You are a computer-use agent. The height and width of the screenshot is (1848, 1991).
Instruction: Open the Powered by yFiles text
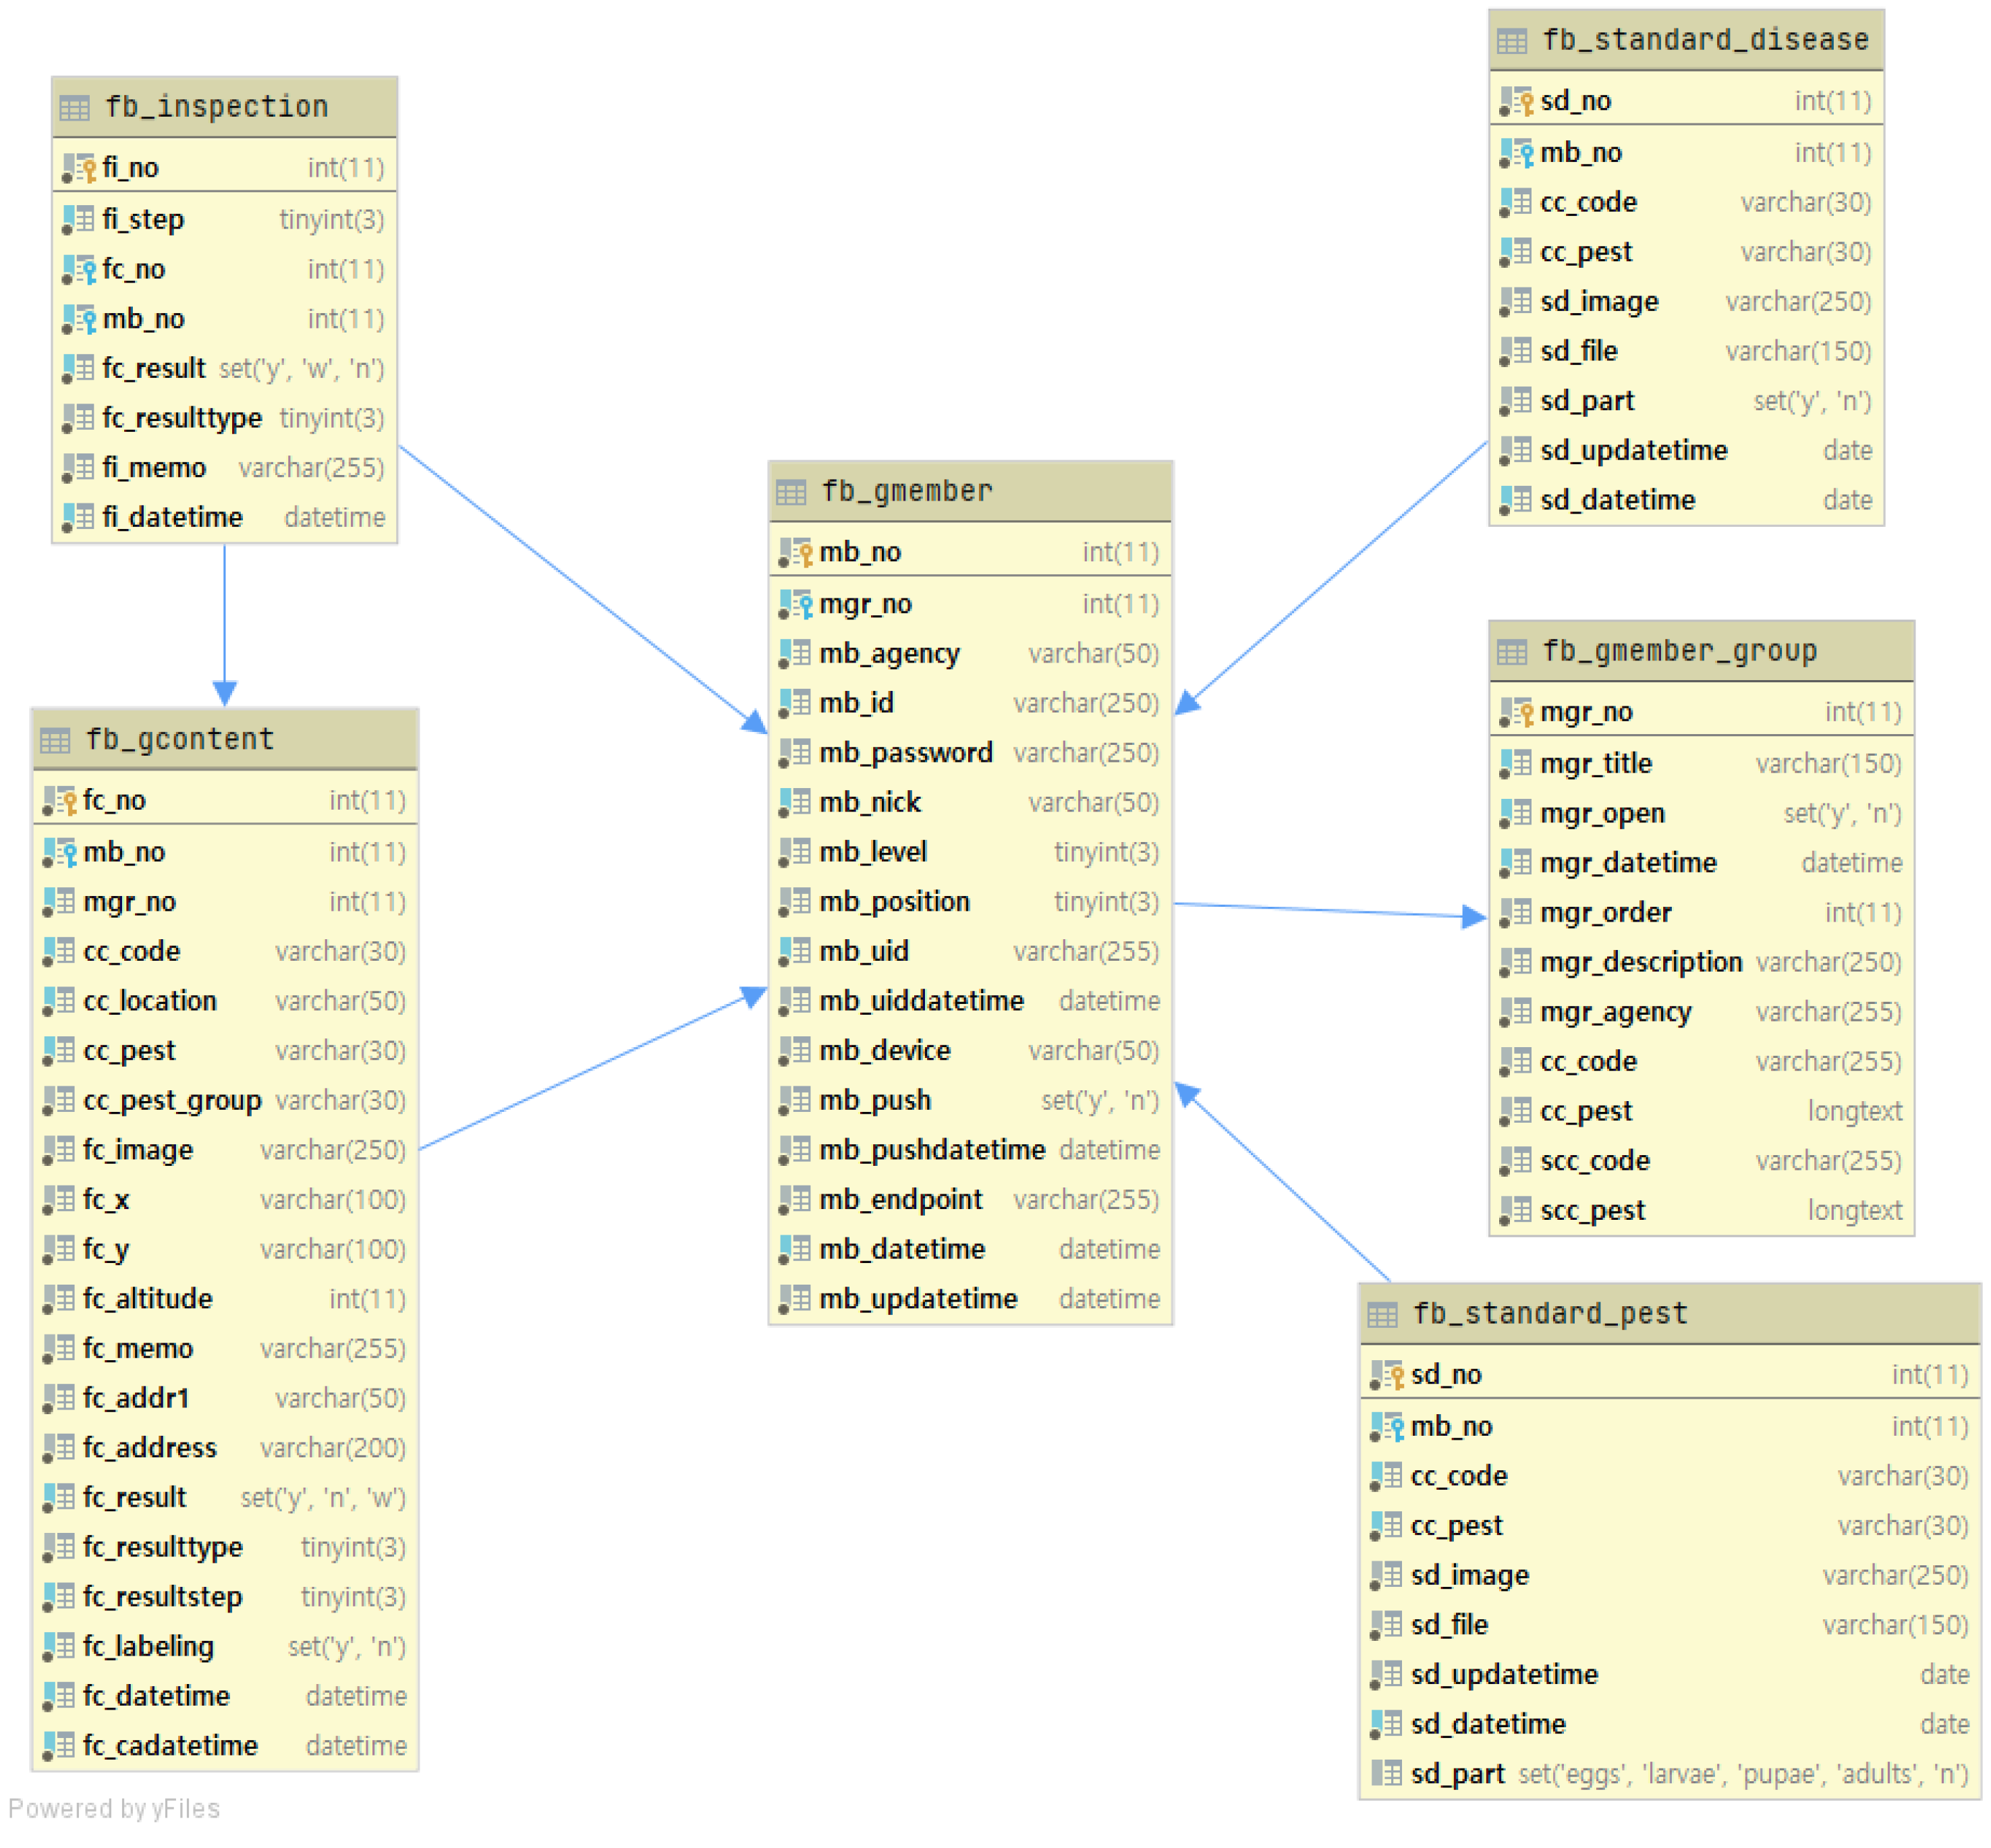(114, 1809)
